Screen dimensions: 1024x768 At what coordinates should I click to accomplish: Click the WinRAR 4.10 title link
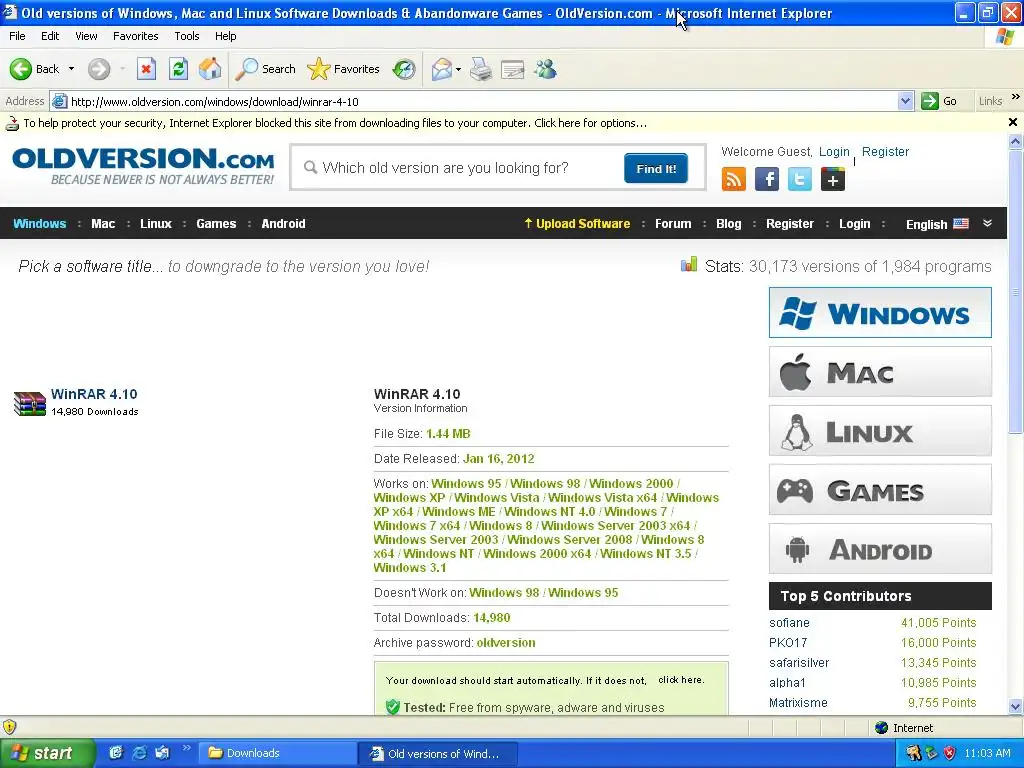pos(94,394)
